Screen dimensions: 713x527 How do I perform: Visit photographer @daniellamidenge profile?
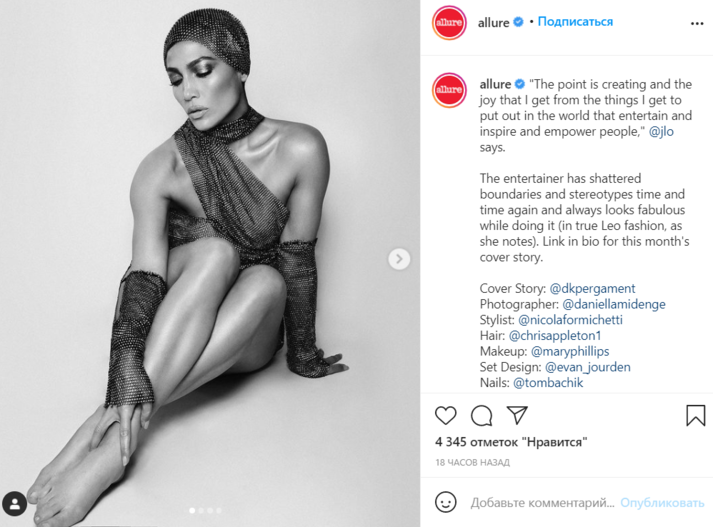614,304
